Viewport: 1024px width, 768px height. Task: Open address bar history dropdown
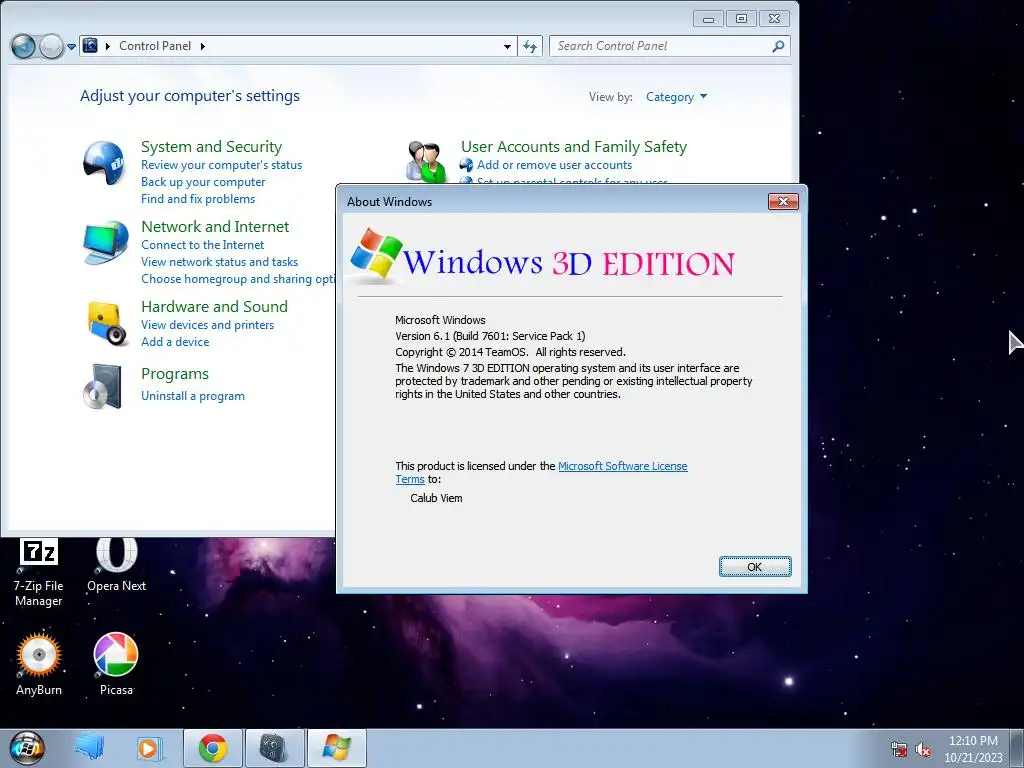point(507,46)
